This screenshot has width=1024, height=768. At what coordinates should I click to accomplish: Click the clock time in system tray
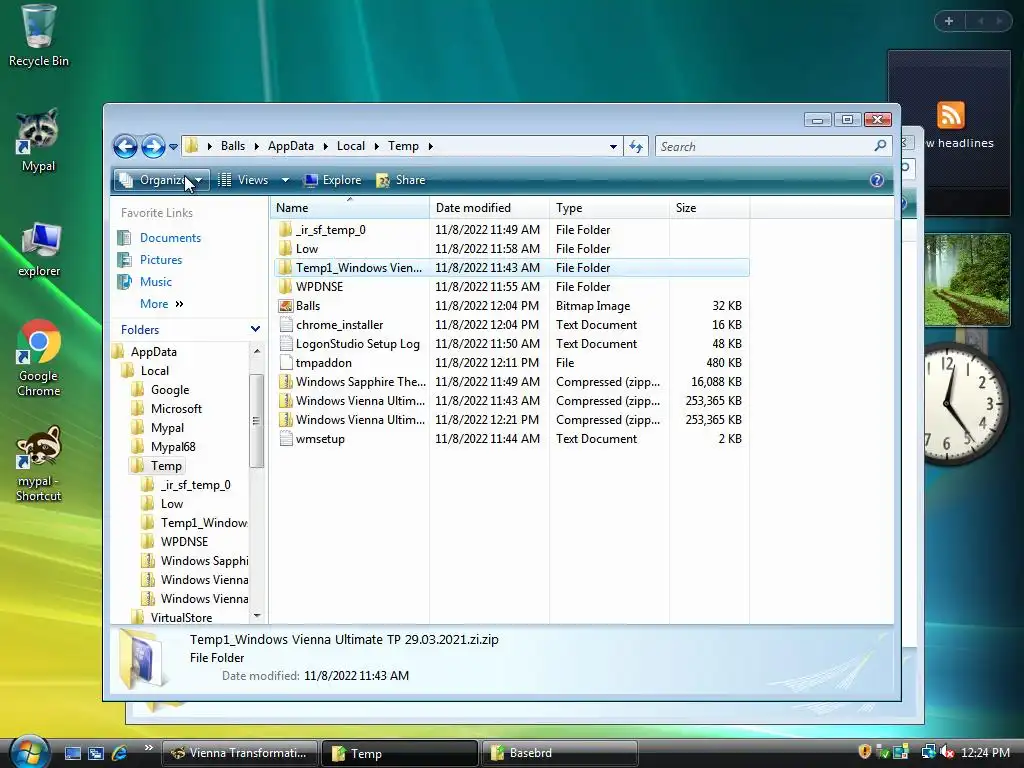pyautogui.click(x=985, y=752)
